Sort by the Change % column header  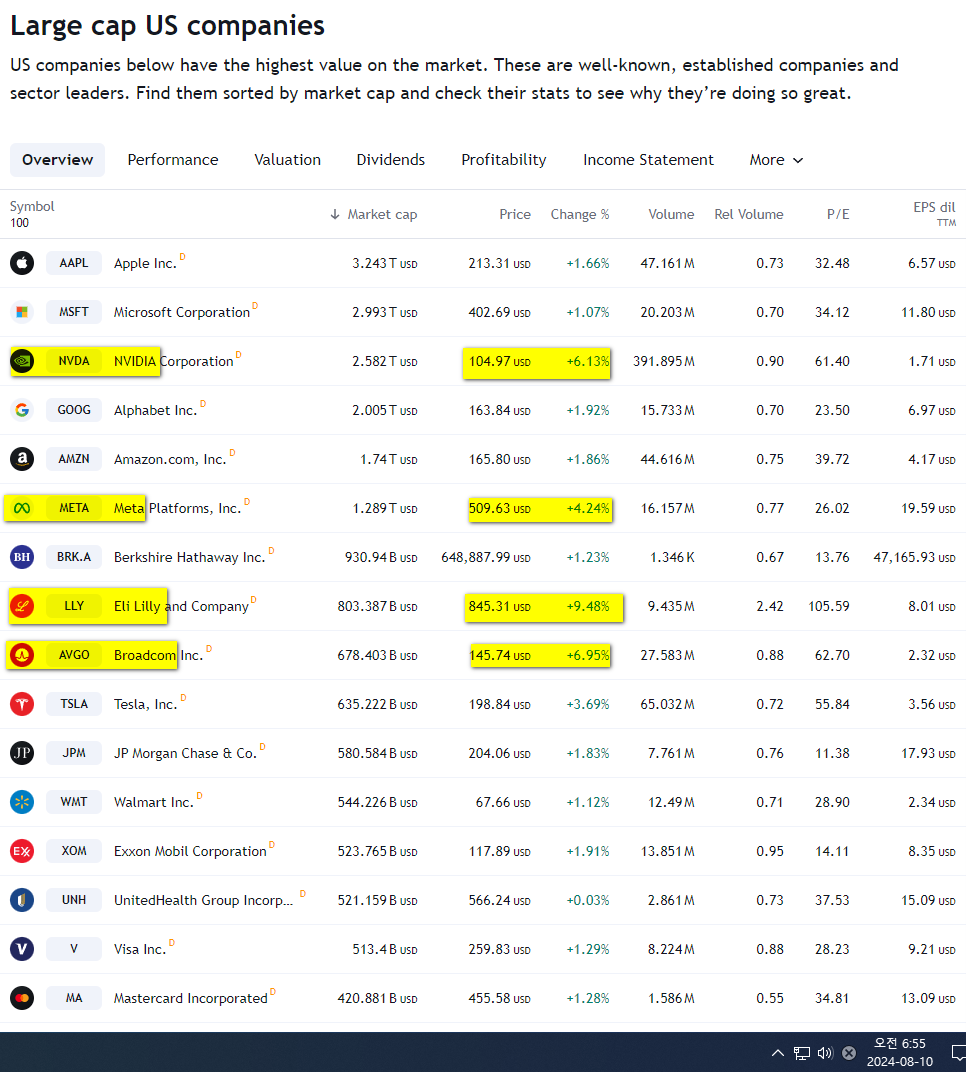click(x=580, y=215)
